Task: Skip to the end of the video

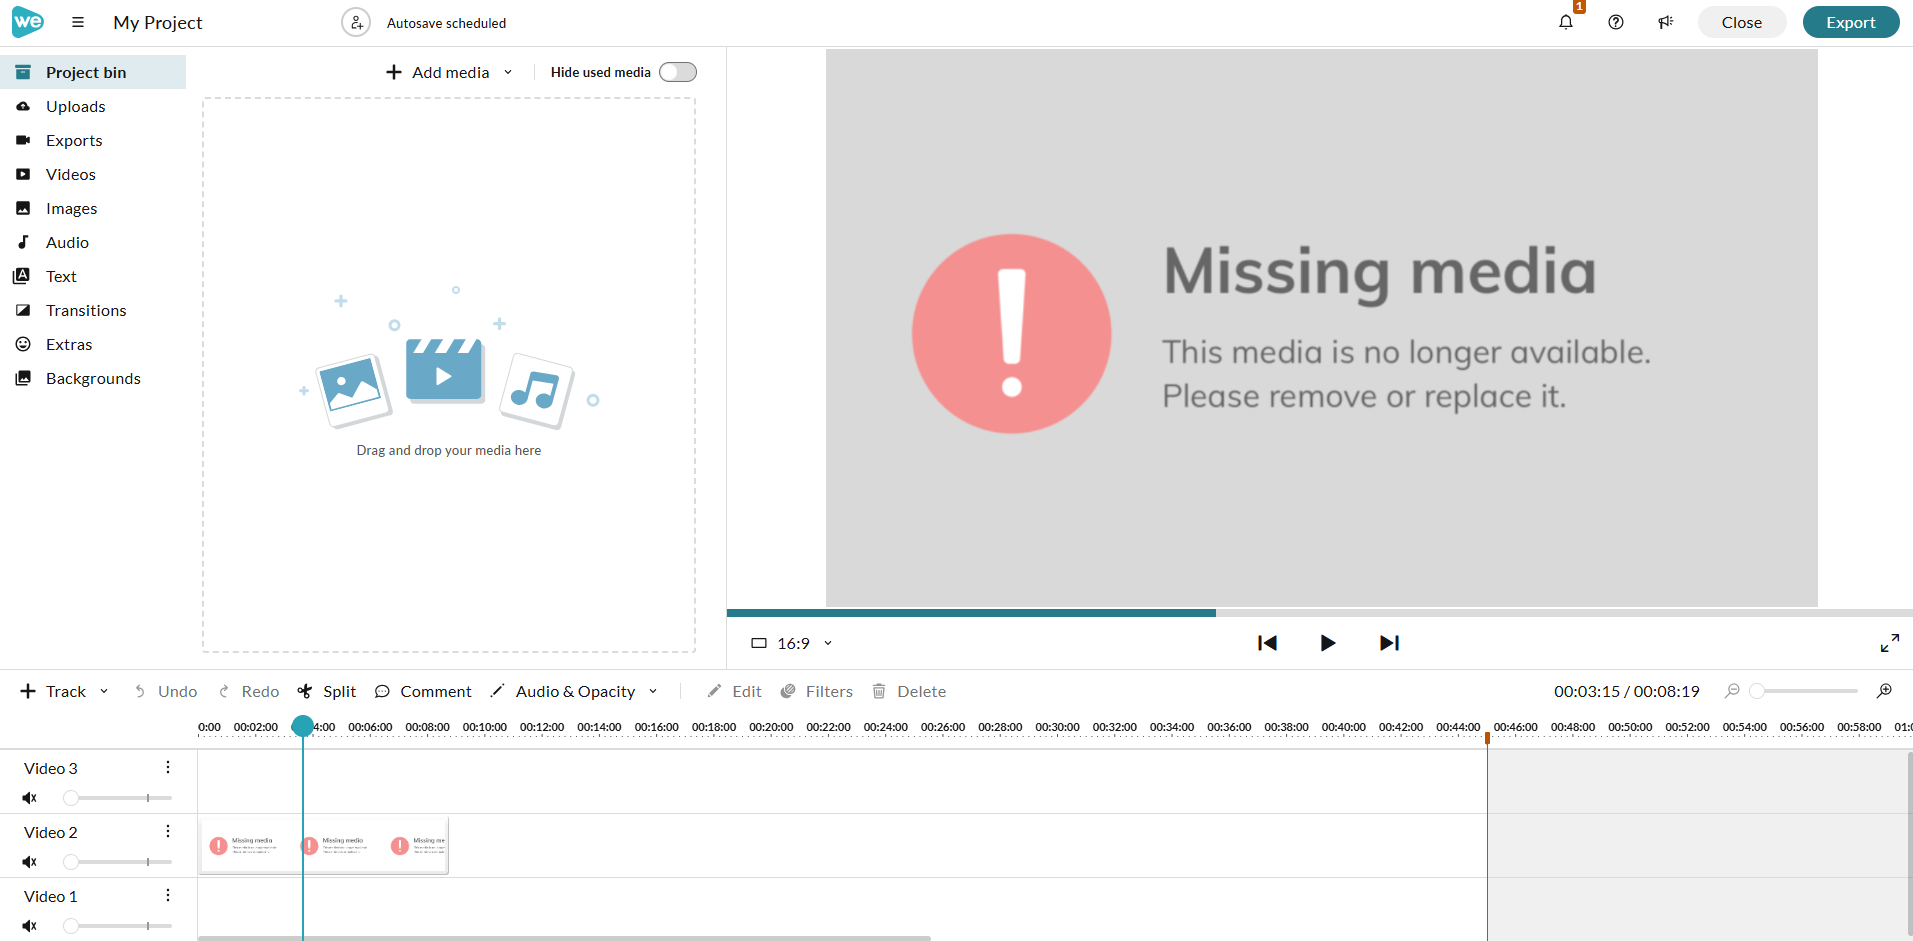Action: click(x=1389, y=643)
